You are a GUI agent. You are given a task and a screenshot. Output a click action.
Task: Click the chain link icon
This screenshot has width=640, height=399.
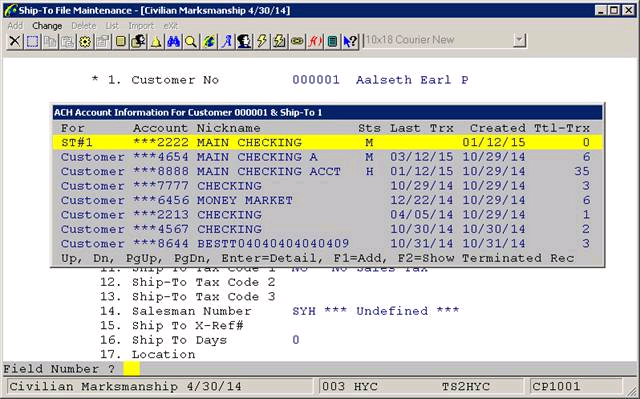pos(297,41)
